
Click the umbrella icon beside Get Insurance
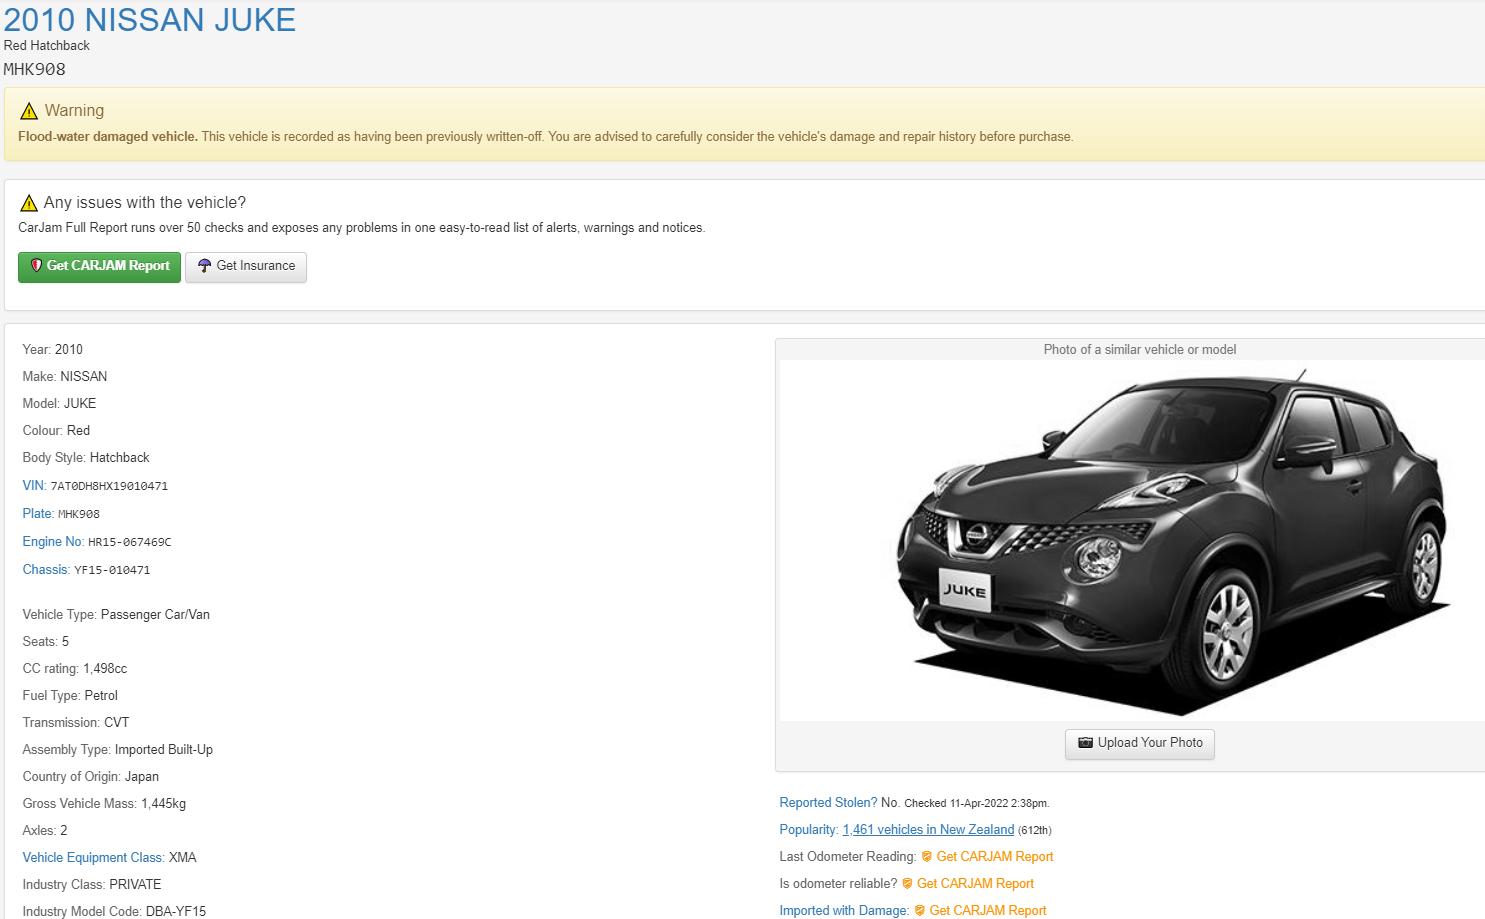coord(204,266)
